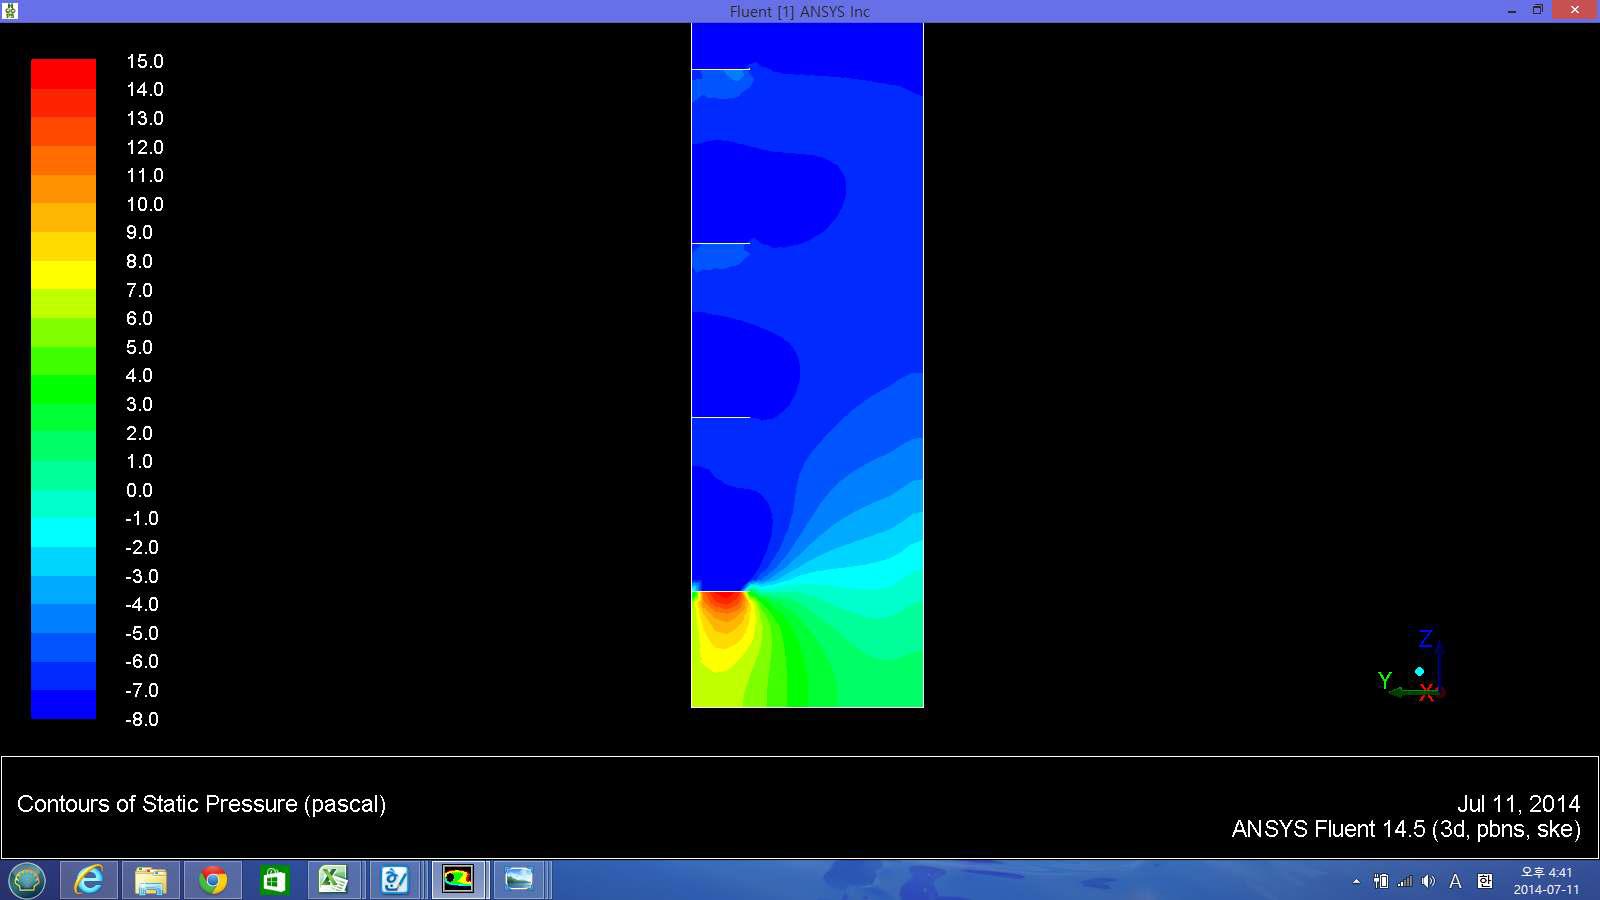Select the ANSYS Fluent taskbar icon
This screenshot has height=900, width=1600.
point(458,880)
